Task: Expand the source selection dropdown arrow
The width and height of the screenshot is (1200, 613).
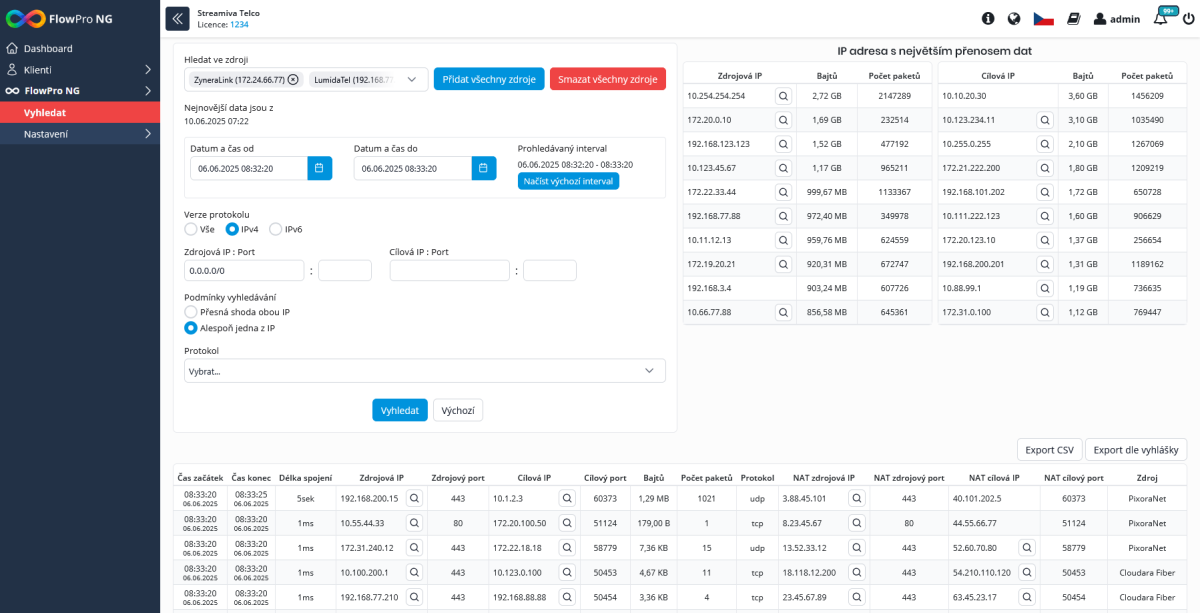Action: point(412,79)
